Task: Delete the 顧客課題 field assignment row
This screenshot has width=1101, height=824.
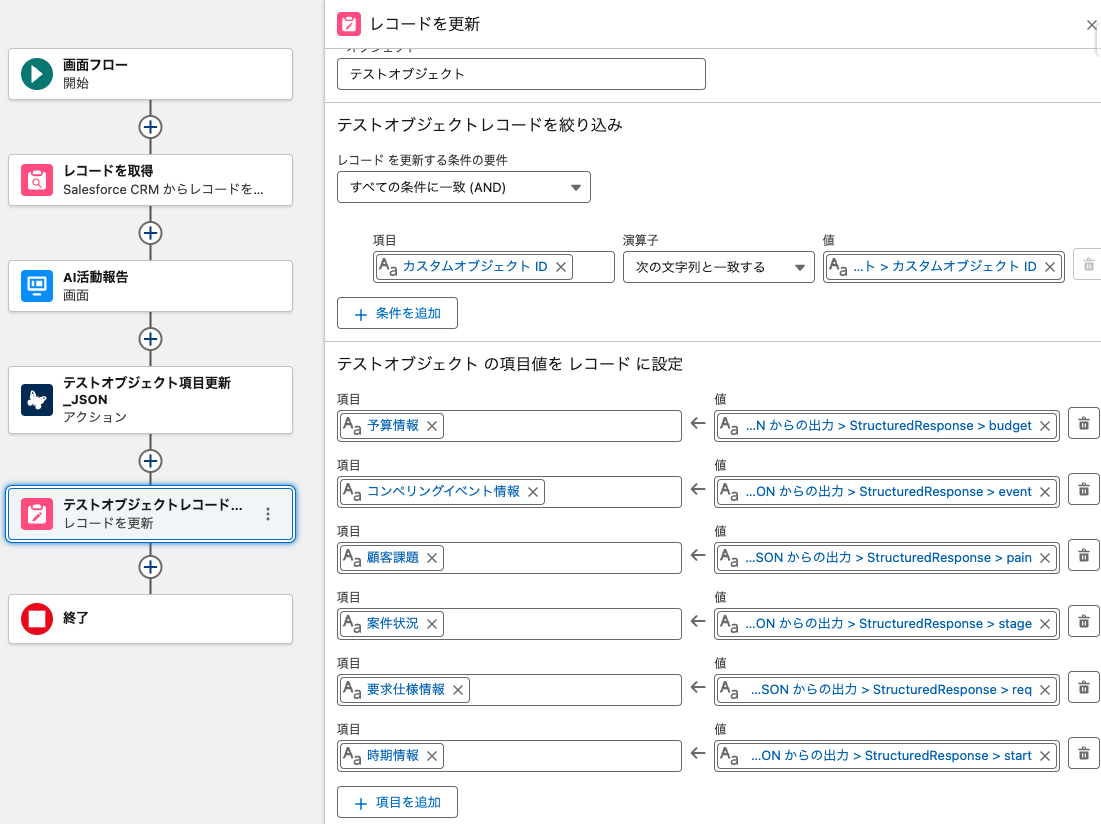Action: point(1083,557)
